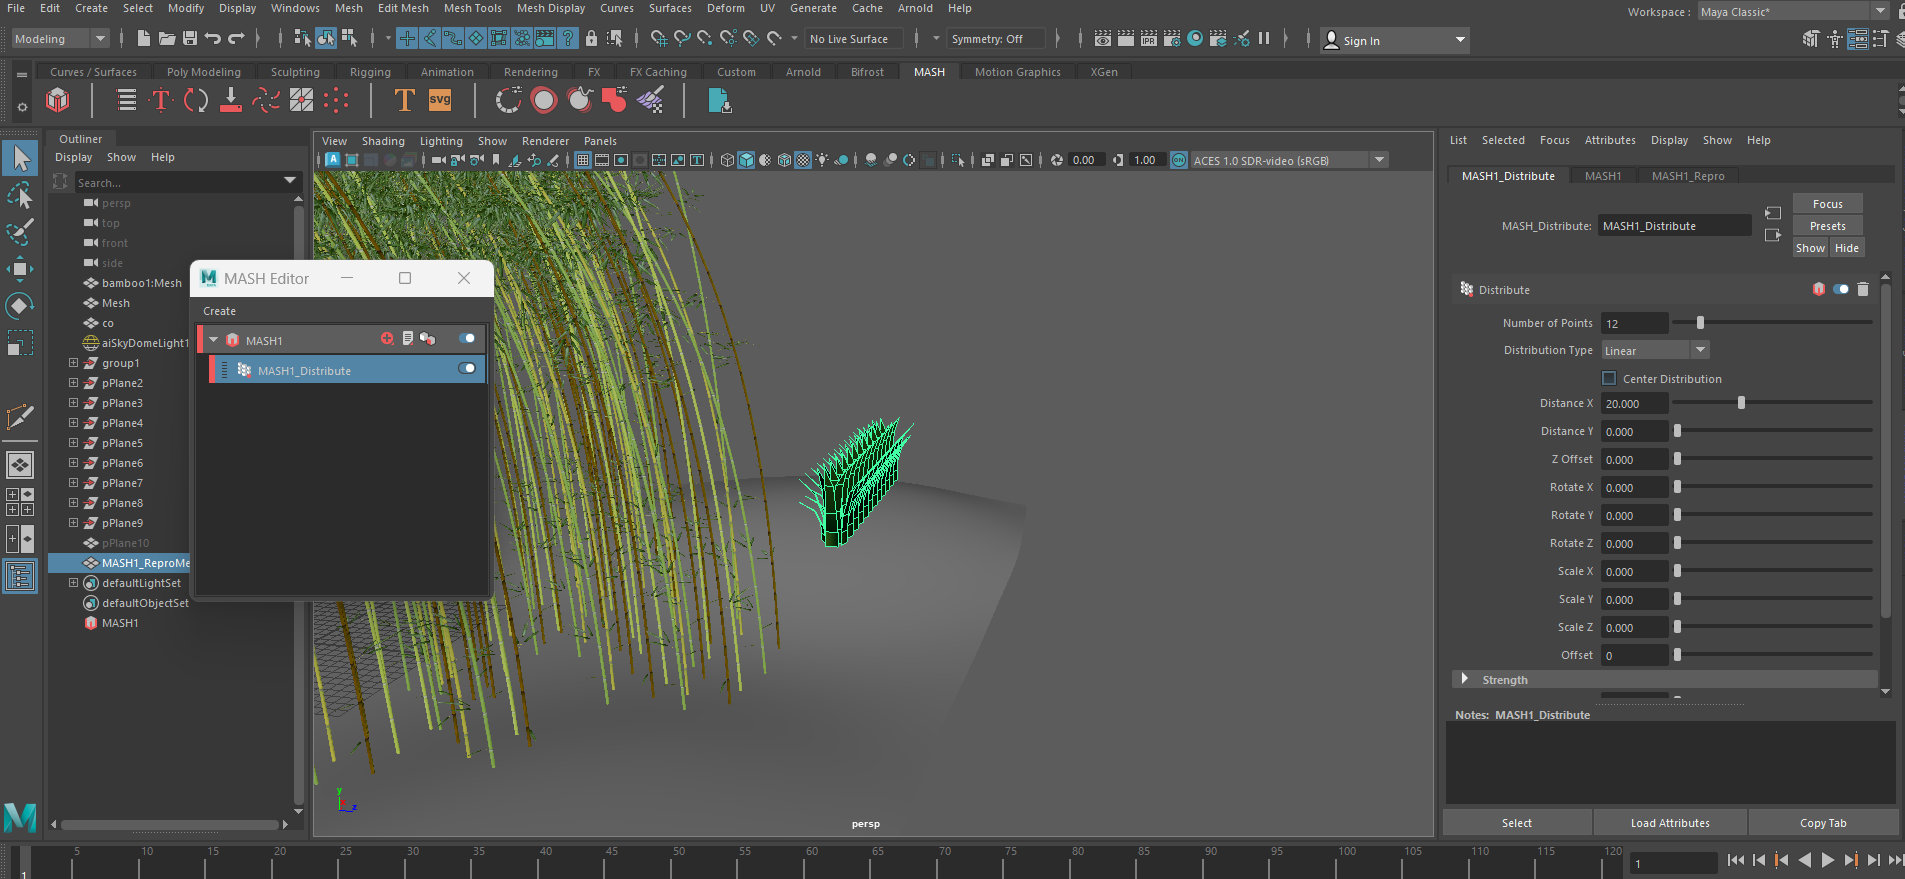
Task: Toggle the MASH1 network enable switch
Action: pyautogui.click(x=467, y=339)
